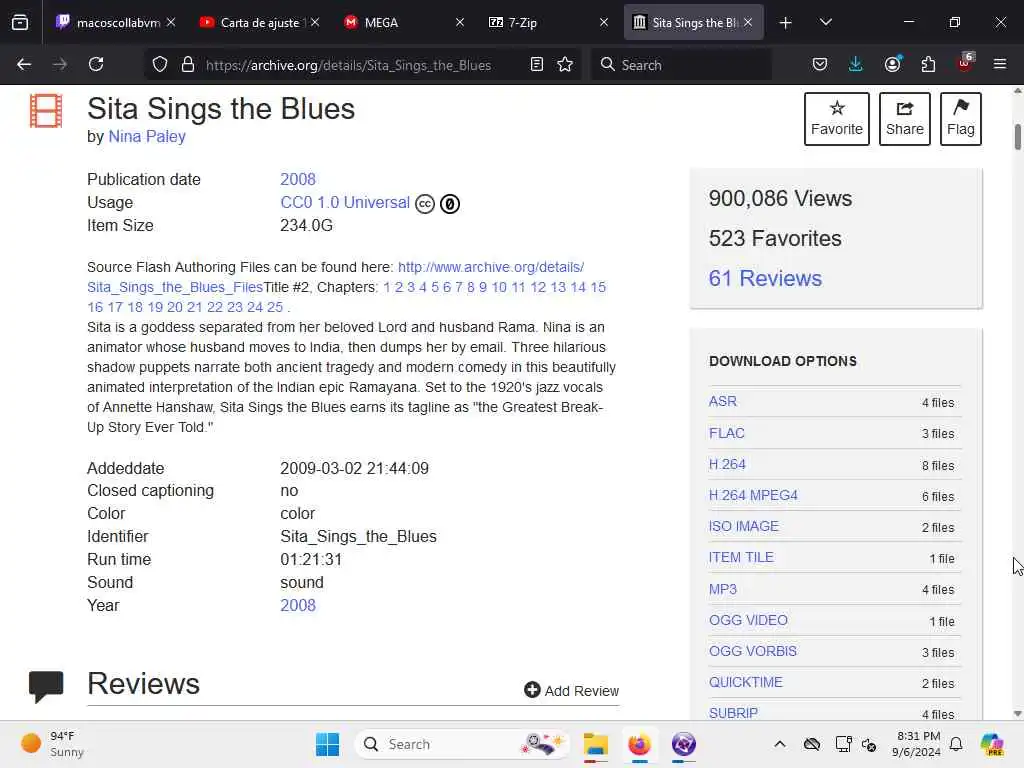Open the weather widget showing 94°F
Screen dimensions: 1024x768
pos(52,744)
